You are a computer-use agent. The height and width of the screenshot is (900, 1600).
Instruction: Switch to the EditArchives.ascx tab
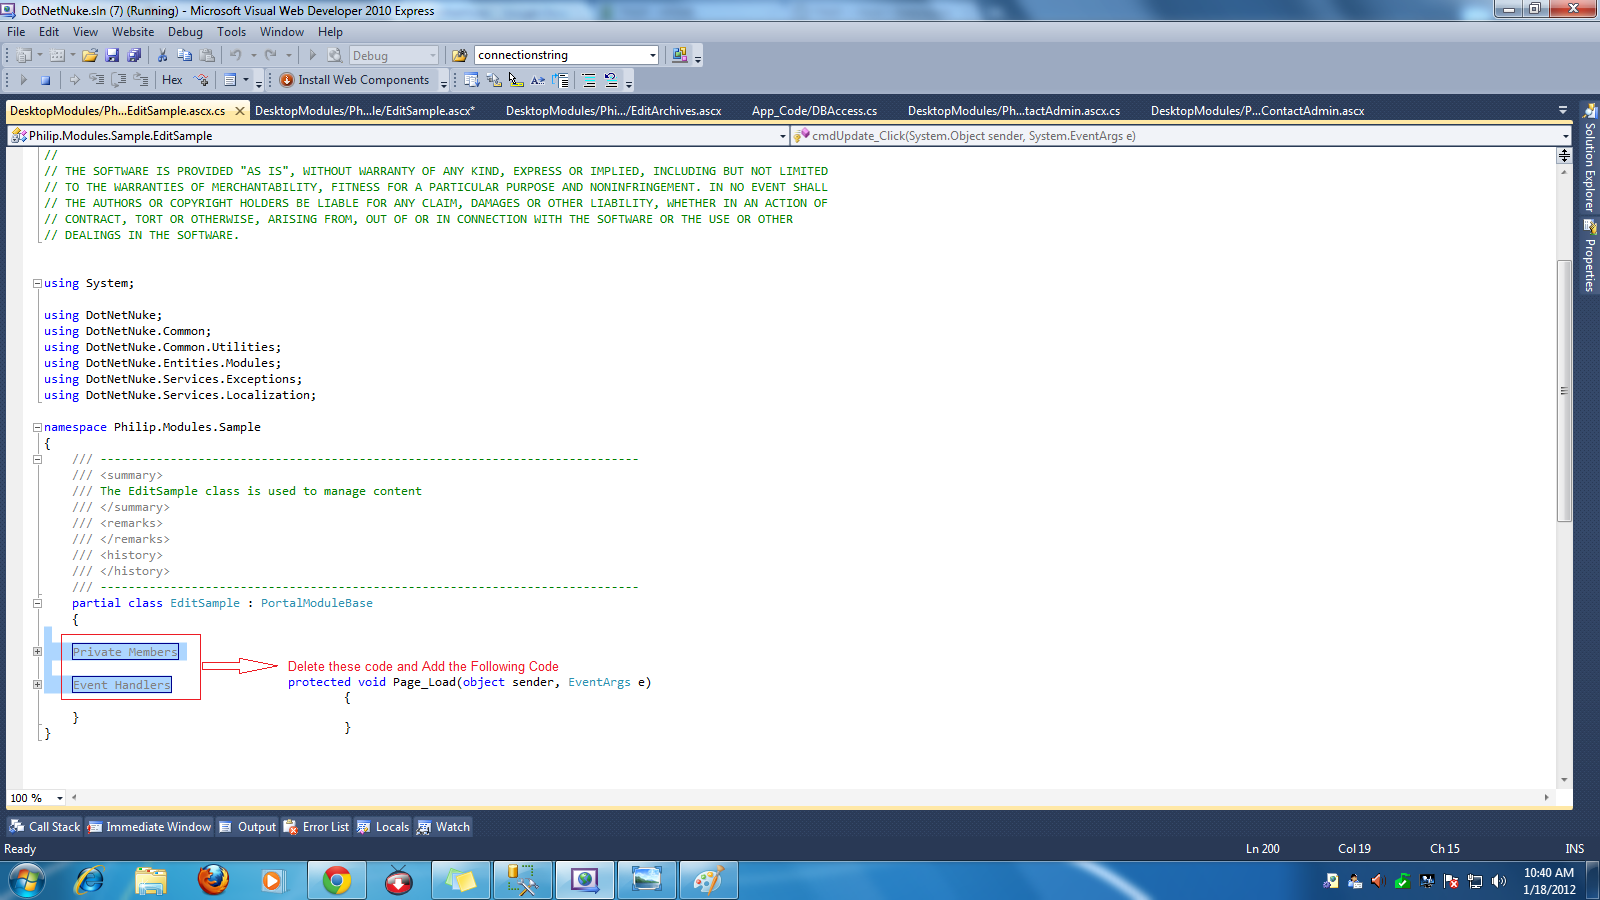point(613,111)
